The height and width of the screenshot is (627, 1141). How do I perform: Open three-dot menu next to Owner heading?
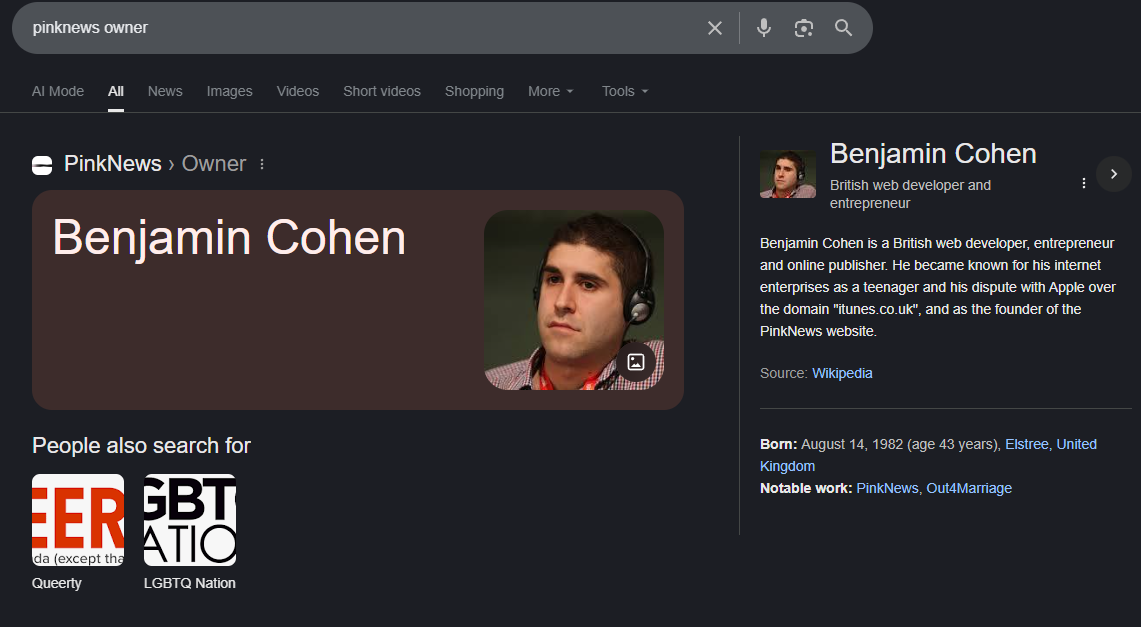click(x=262, y=164)
